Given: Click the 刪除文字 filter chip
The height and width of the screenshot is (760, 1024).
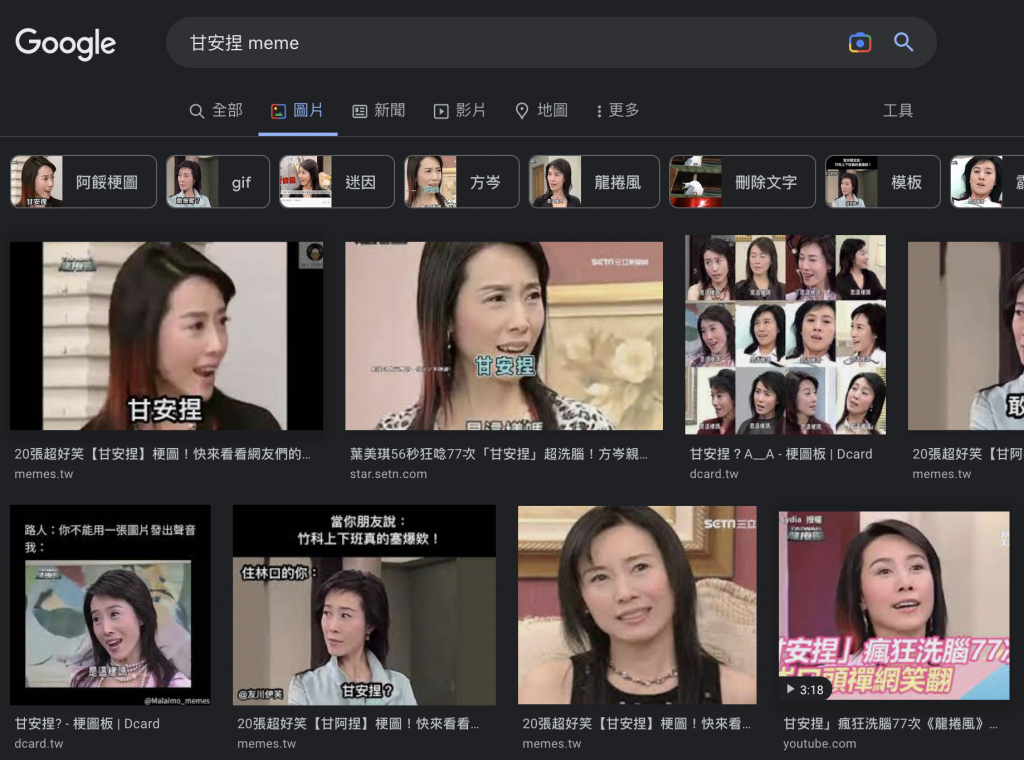Looking at the screenshot, I should [741, 182].
